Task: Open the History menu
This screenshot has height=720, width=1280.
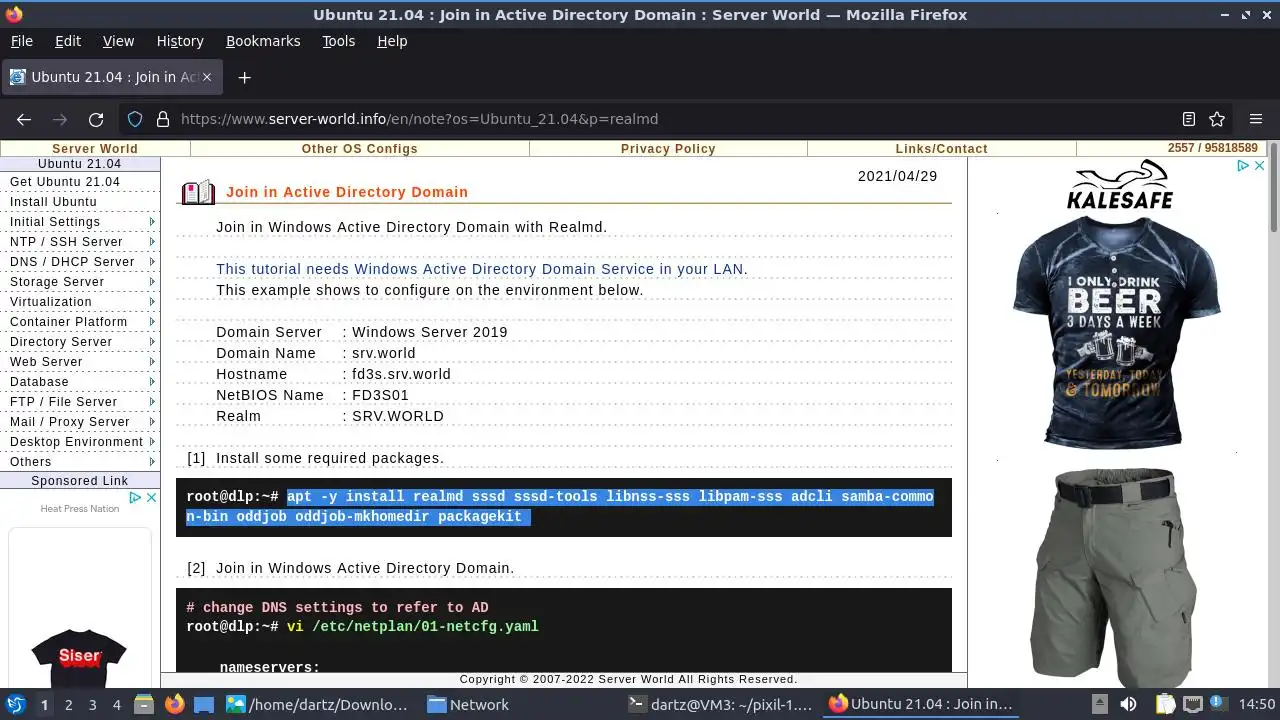Action: [180, 41]
